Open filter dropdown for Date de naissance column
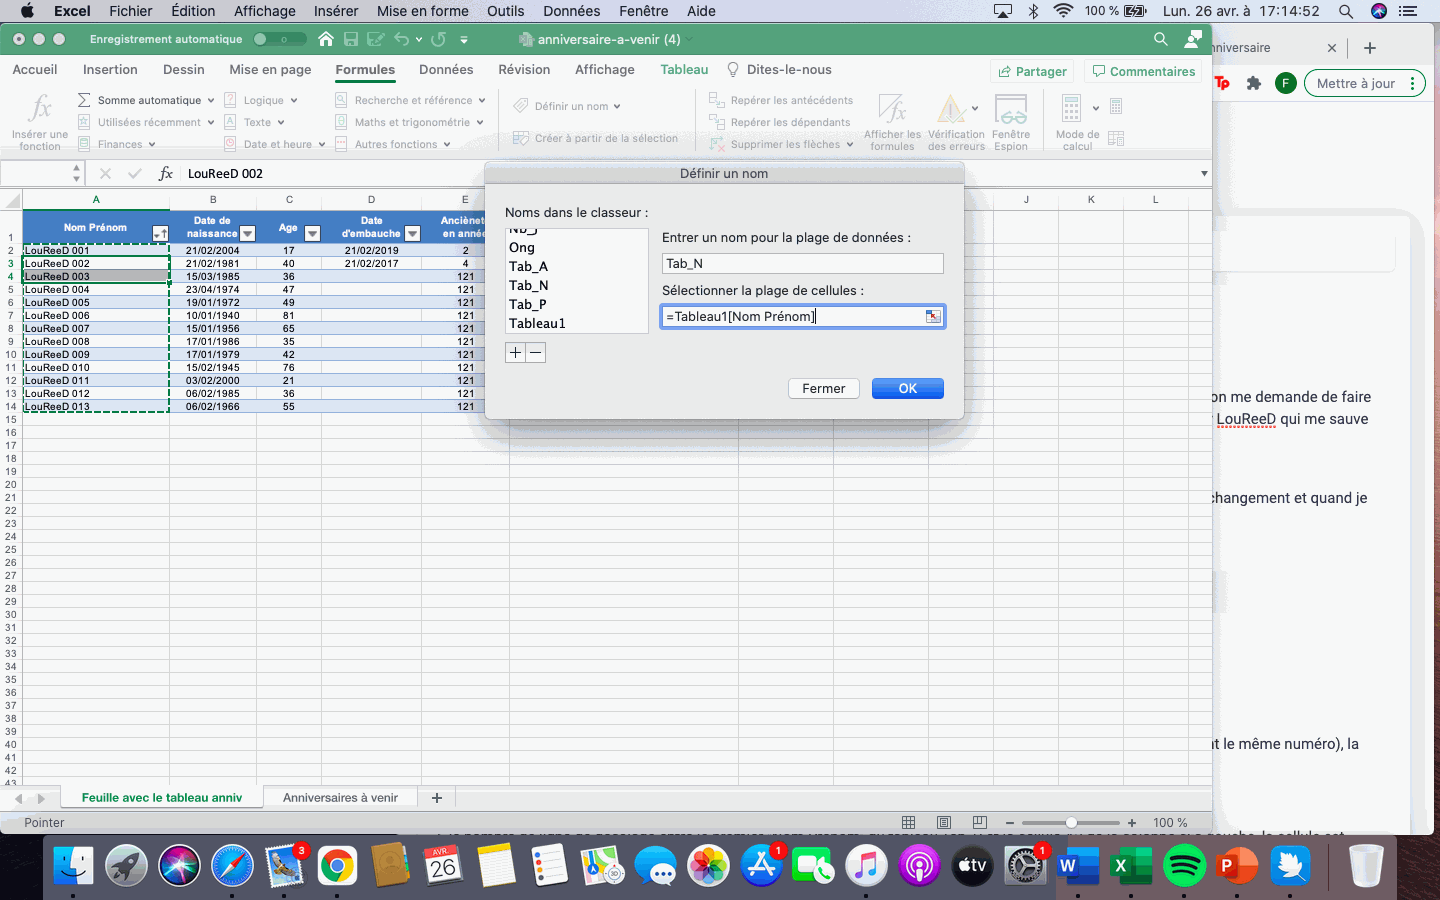The image size is (1440, 900). click(248, 233)
